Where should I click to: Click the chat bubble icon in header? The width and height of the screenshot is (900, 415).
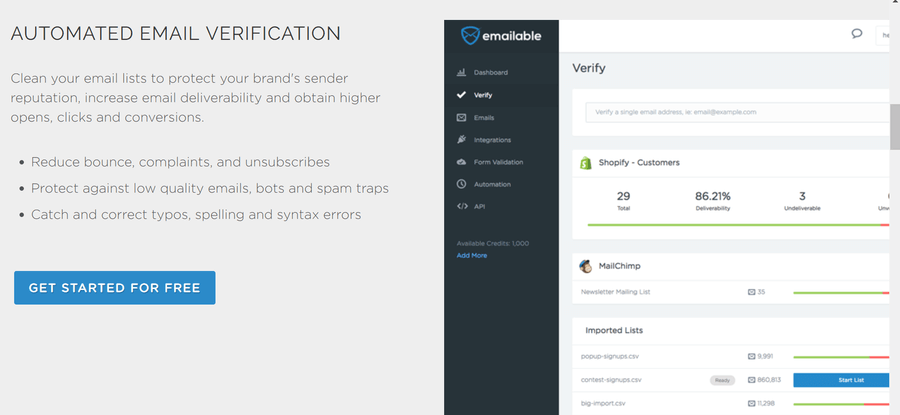point(857,34)
